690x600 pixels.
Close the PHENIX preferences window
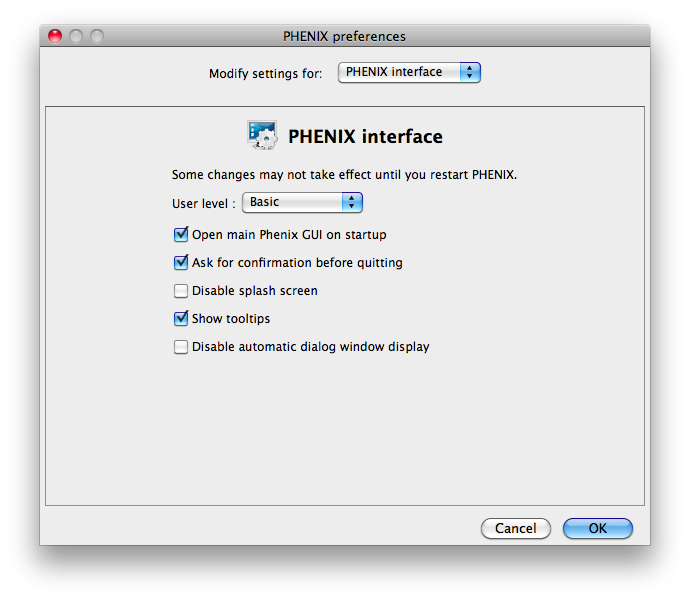point(55,36)
